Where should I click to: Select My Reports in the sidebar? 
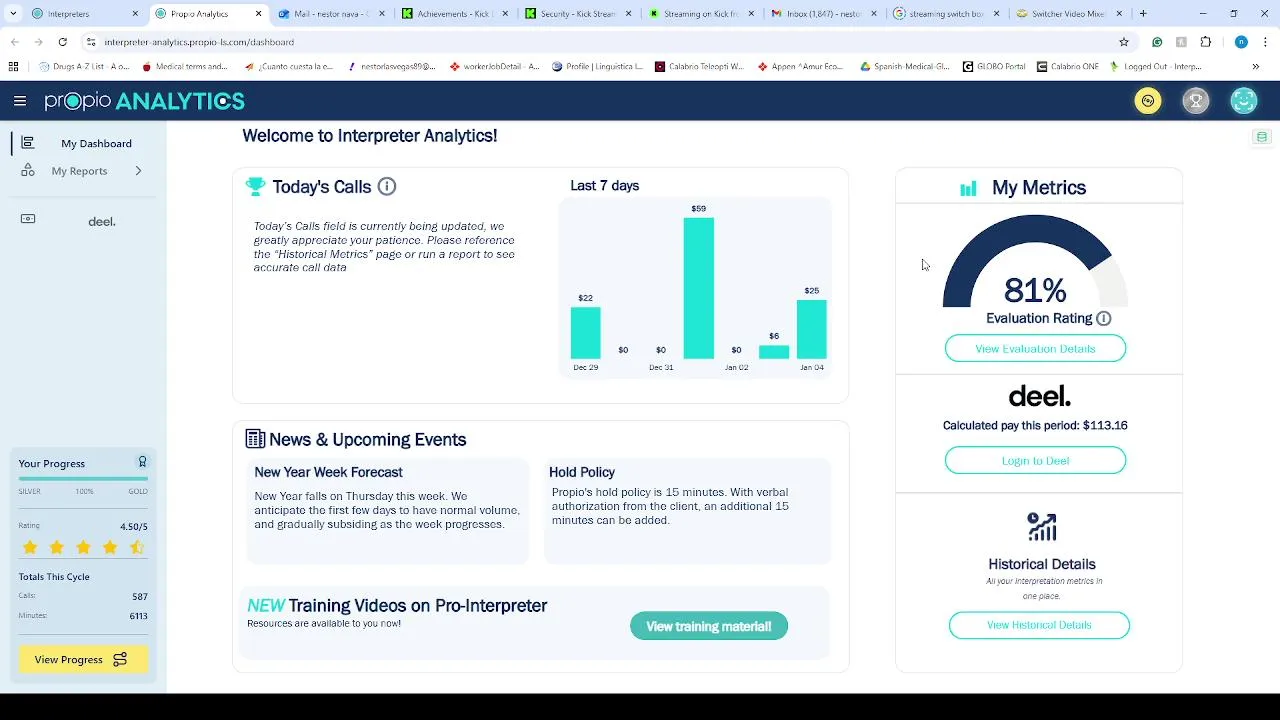coord(79,171)
